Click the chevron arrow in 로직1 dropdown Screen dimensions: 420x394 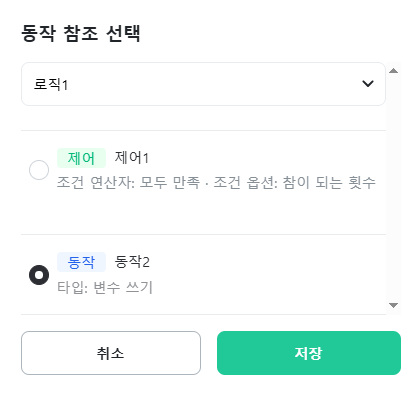click(368, 84)
